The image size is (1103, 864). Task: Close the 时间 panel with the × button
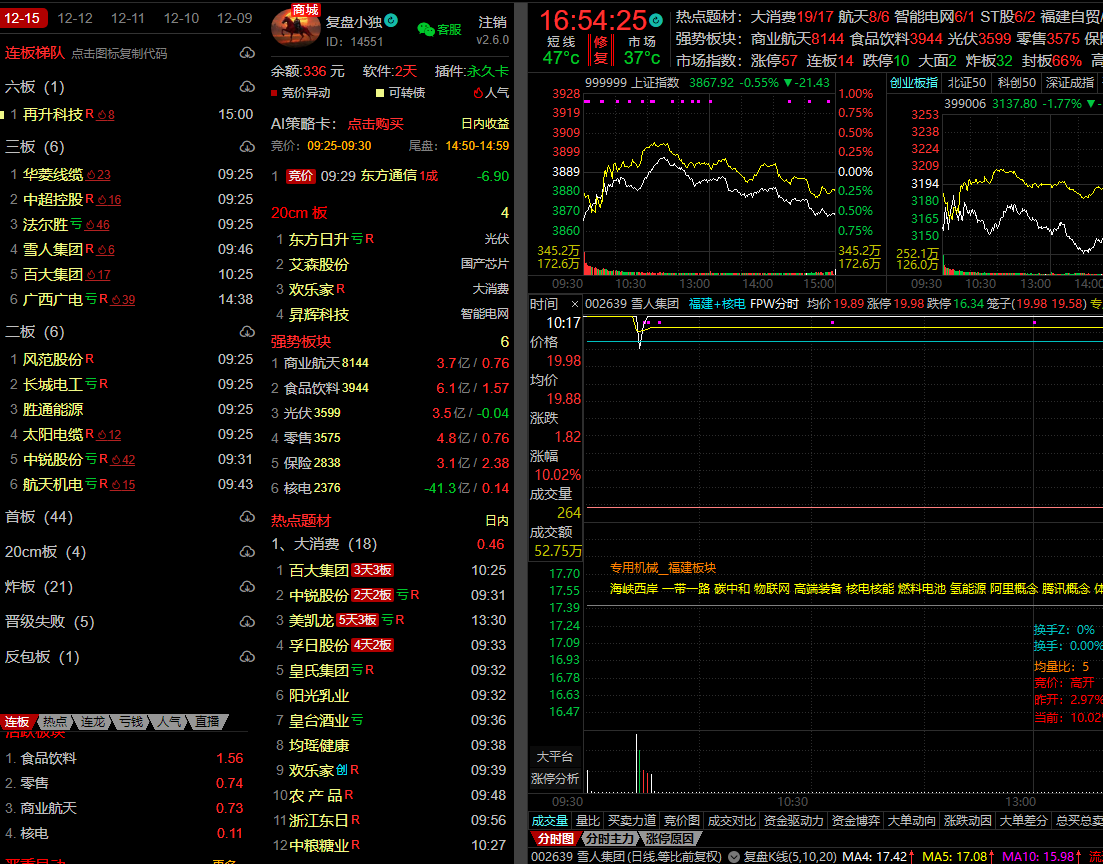pyautogui.click(x=574, y=304)
